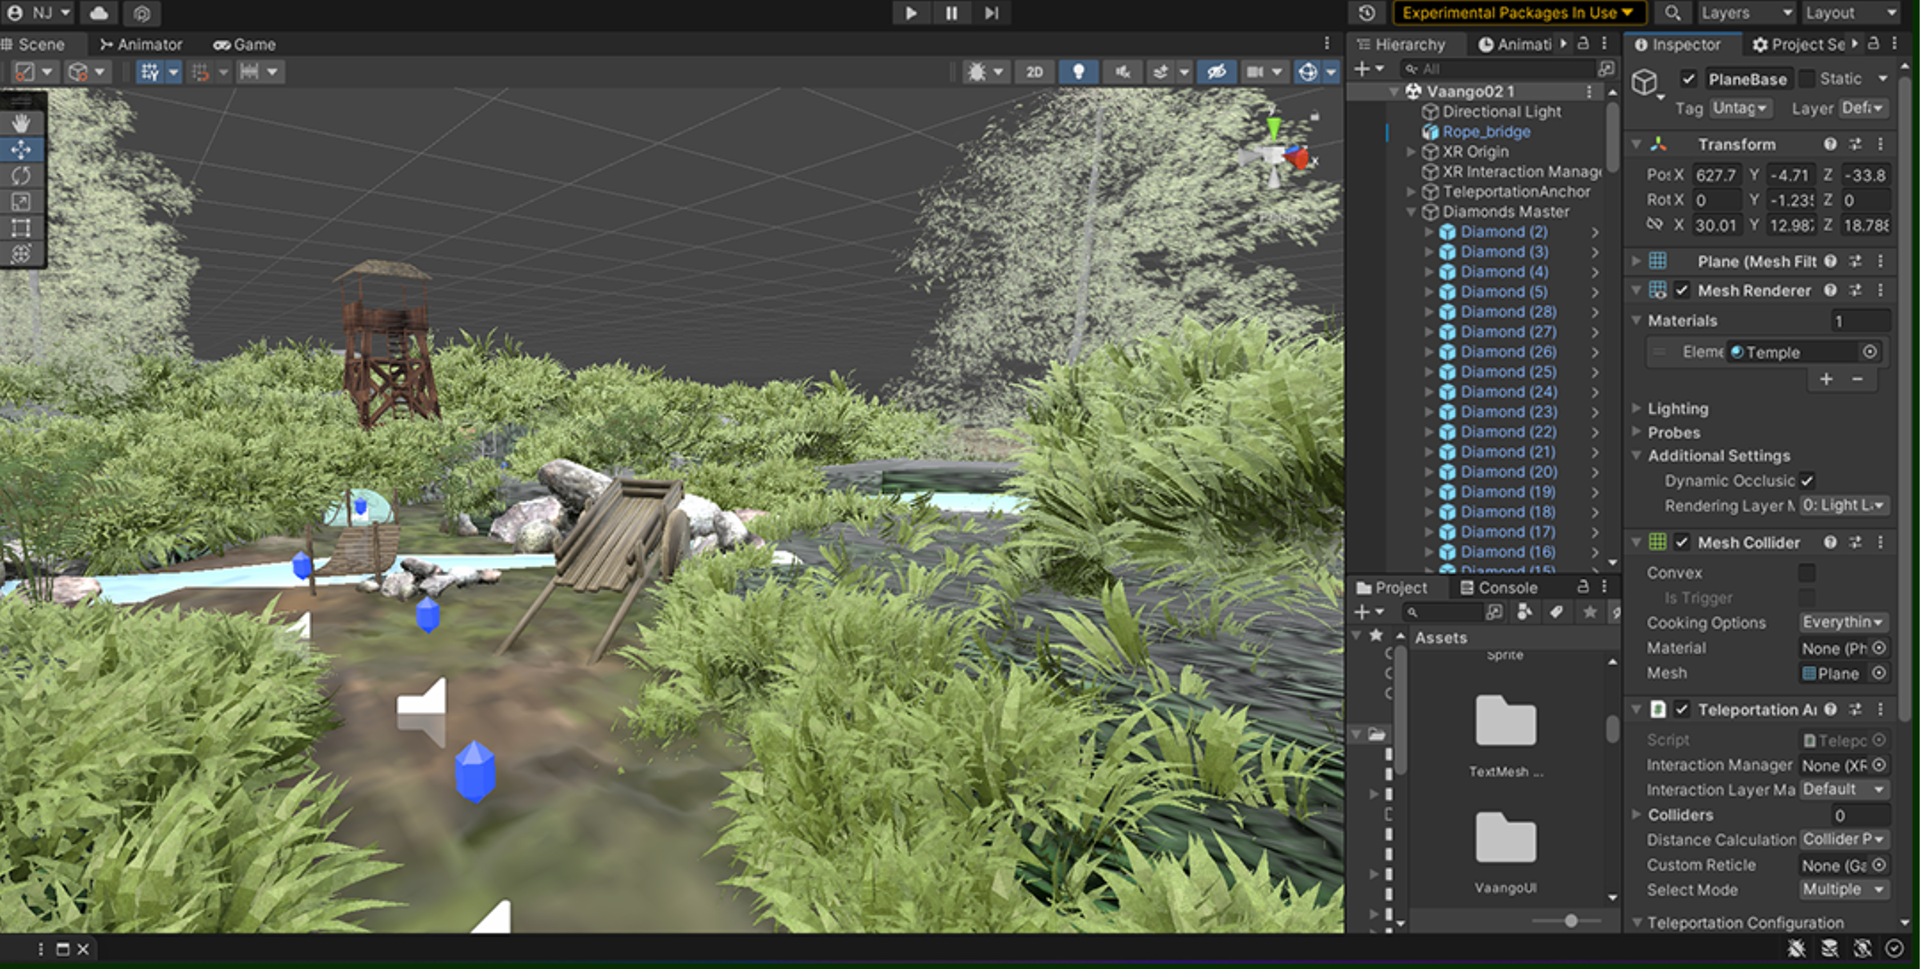The image size is (1920, 969).
Task: Toggle scene audio
Action: tap(1123, 72)
